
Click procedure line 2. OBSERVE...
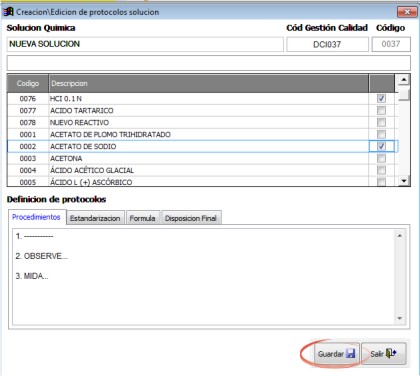click(x=42, y=256)
